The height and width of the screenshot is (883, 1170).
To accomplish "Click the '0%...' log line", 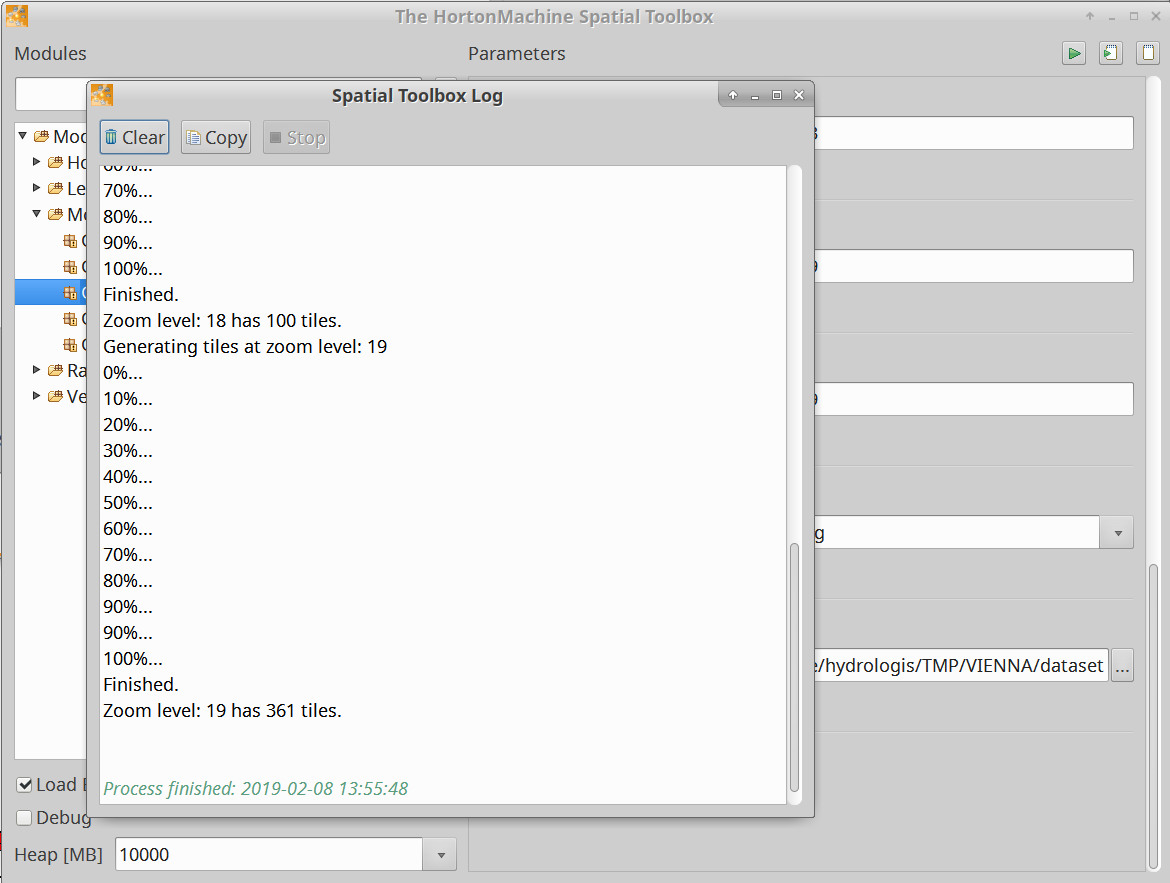I will click(123, 373).
